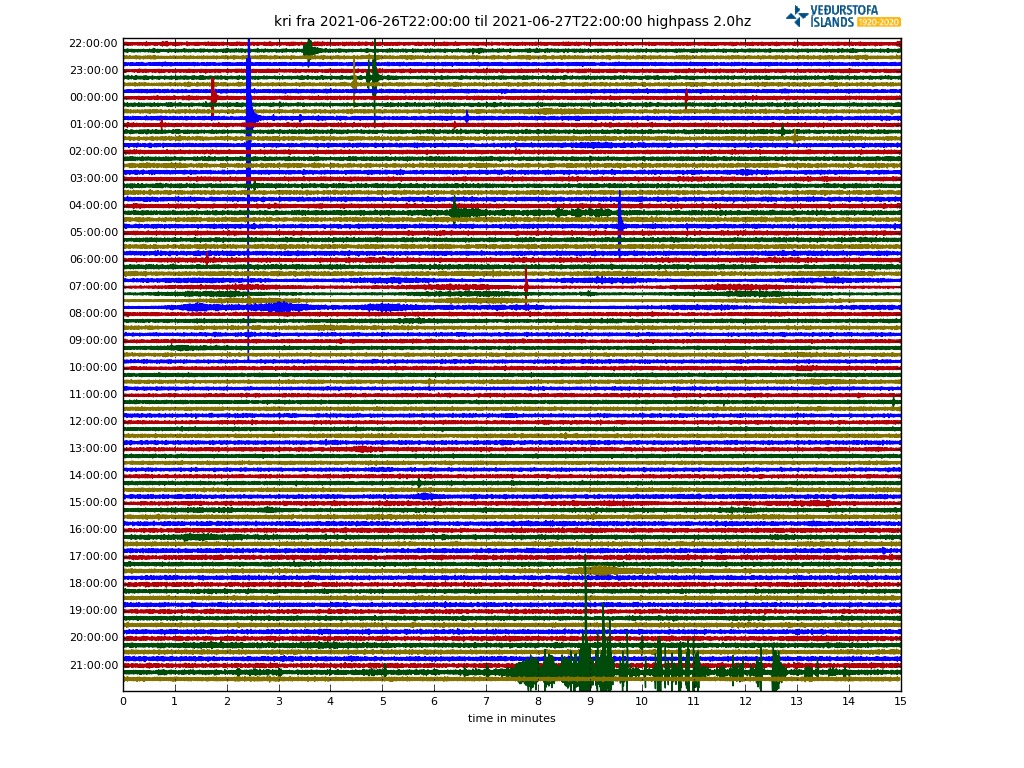The image size is (1024, 768).
Task: Select the 18:00:00 time label
Action: (93, 583)
